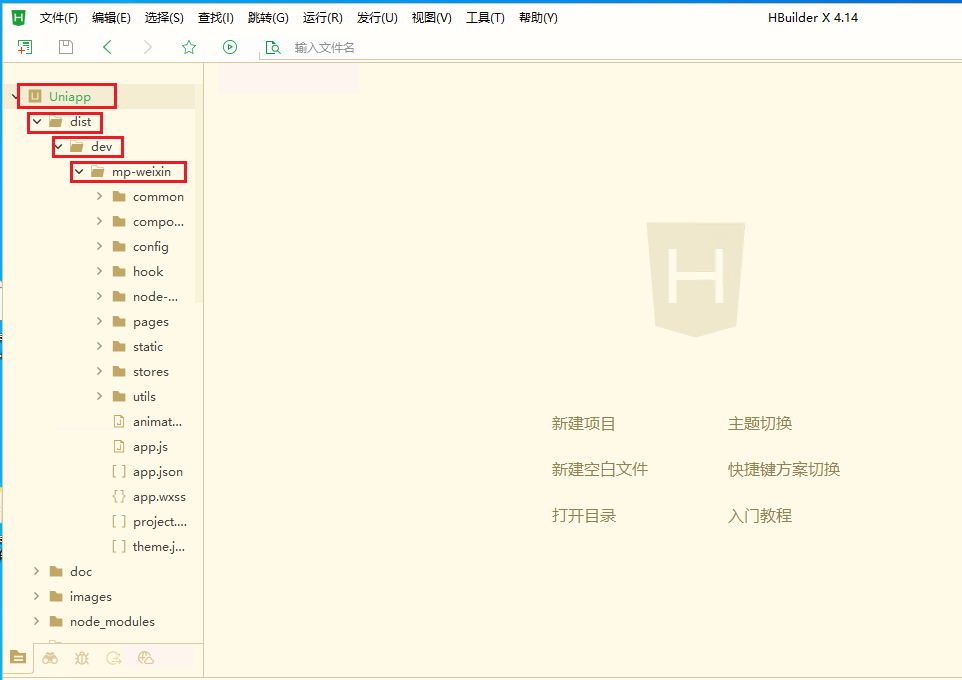This screenshot has height=680, width=962.
Task: Click the 打开目录 link
Action: click(x=583, y=516)
